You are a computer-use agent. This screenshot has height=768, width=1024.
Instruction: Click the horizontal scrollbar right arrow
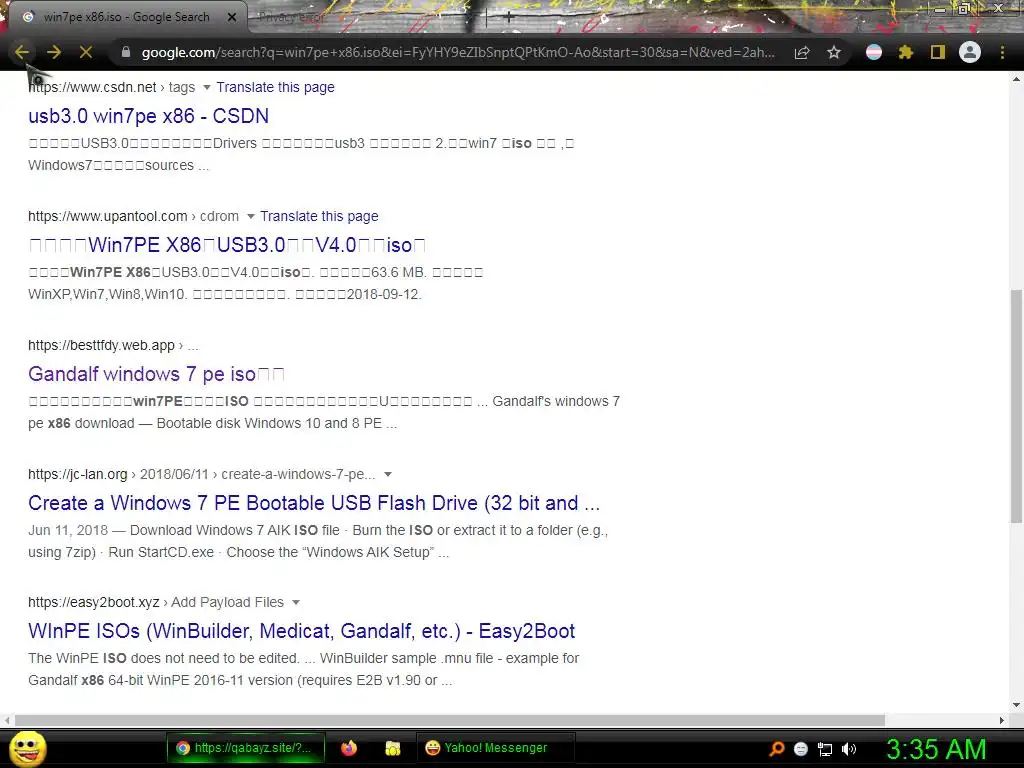tap(1002, 720)
